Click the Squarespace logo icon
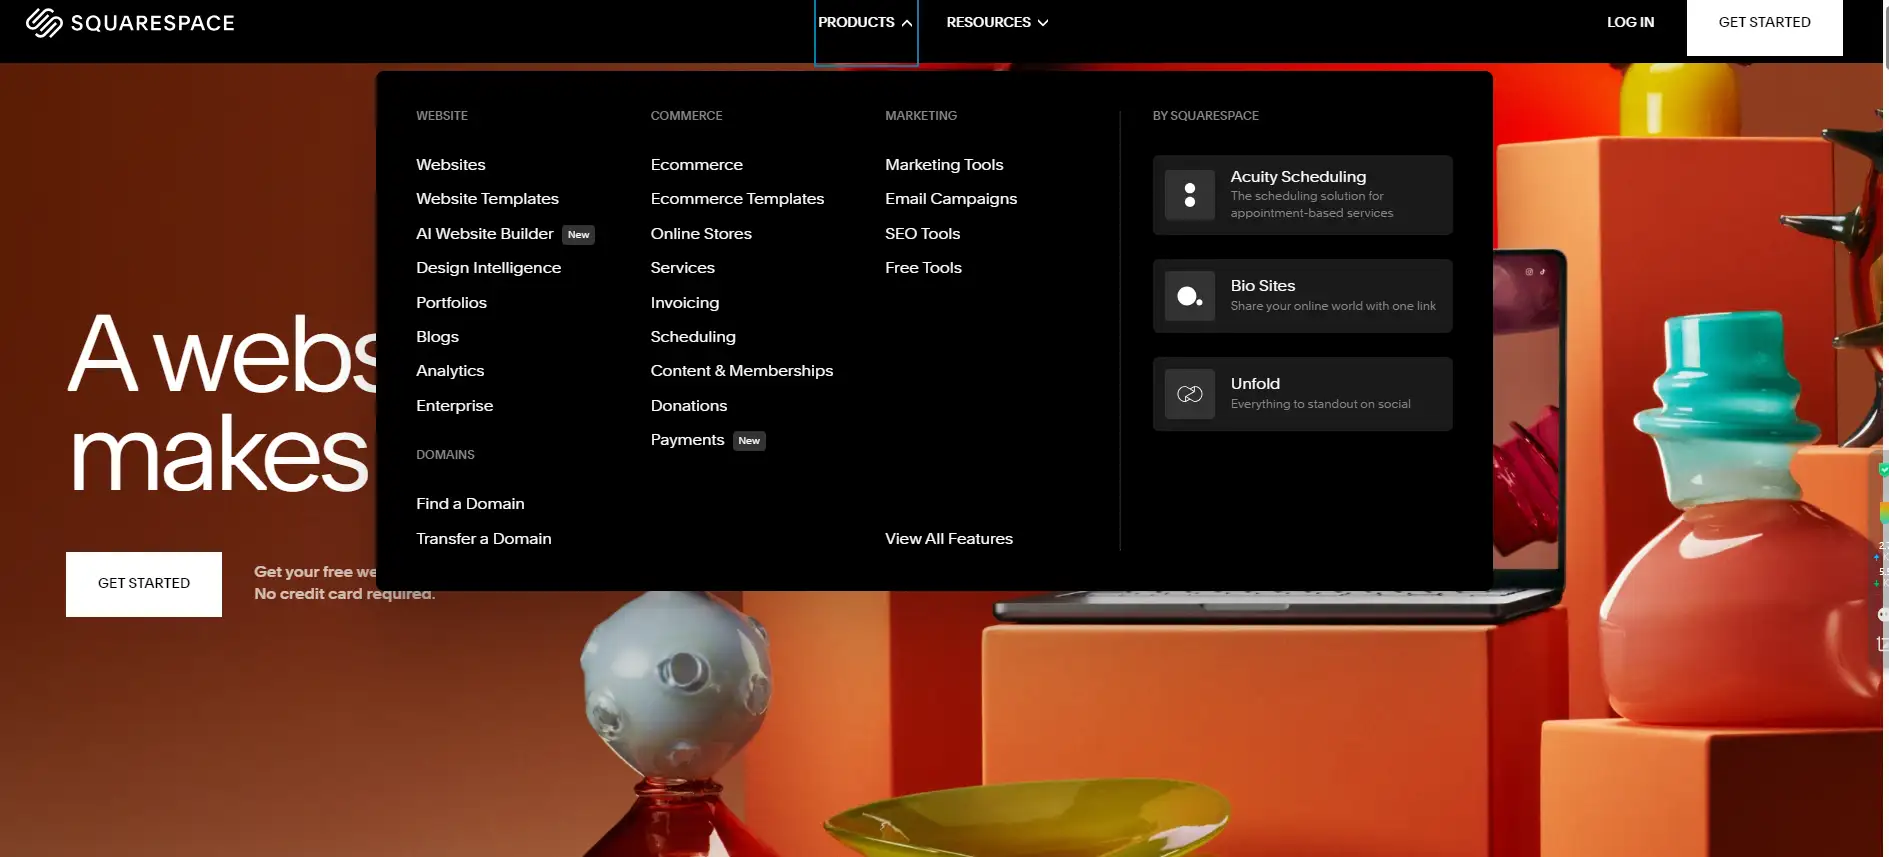Screen dimensions: 1889x857 coord(44,22)
